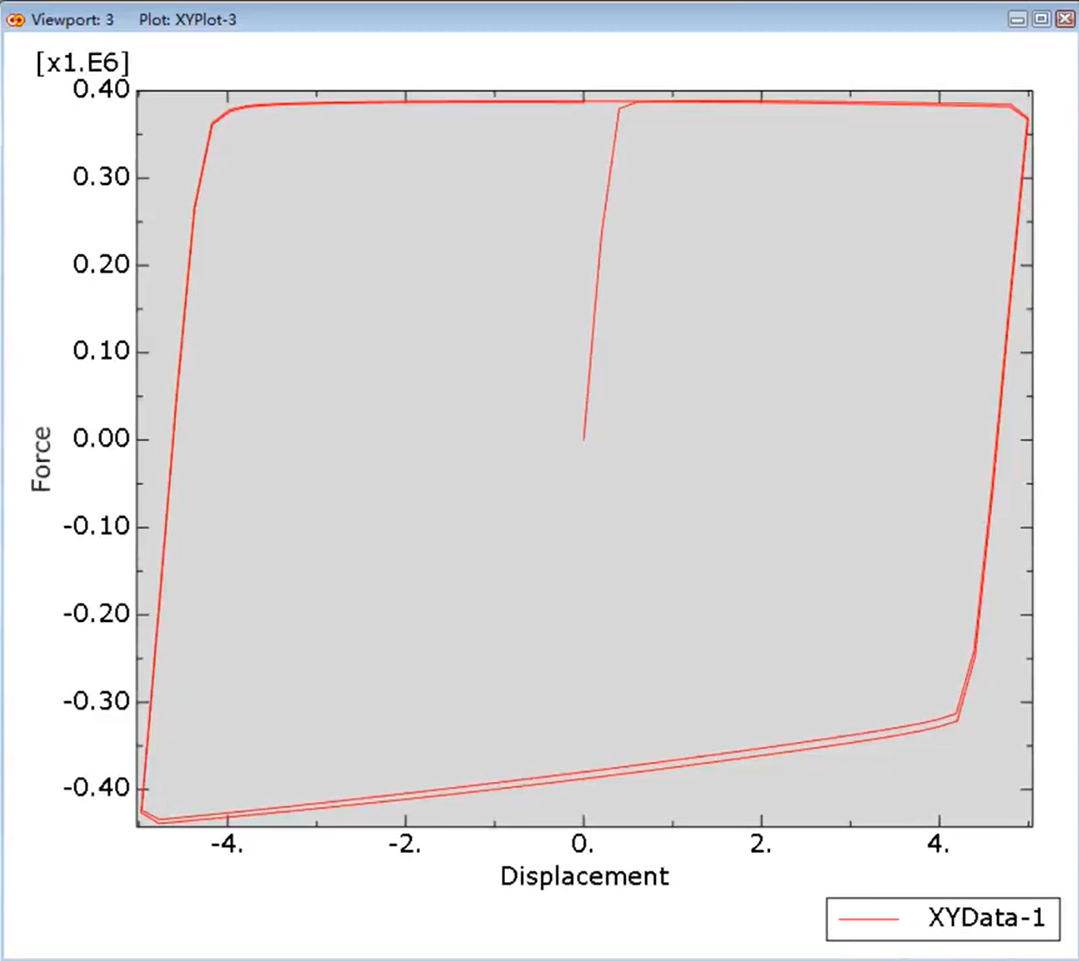Screen dimensions: 1079x961
Task: Click the 4. tick label on Displacement axis
Action: [940, 846]
